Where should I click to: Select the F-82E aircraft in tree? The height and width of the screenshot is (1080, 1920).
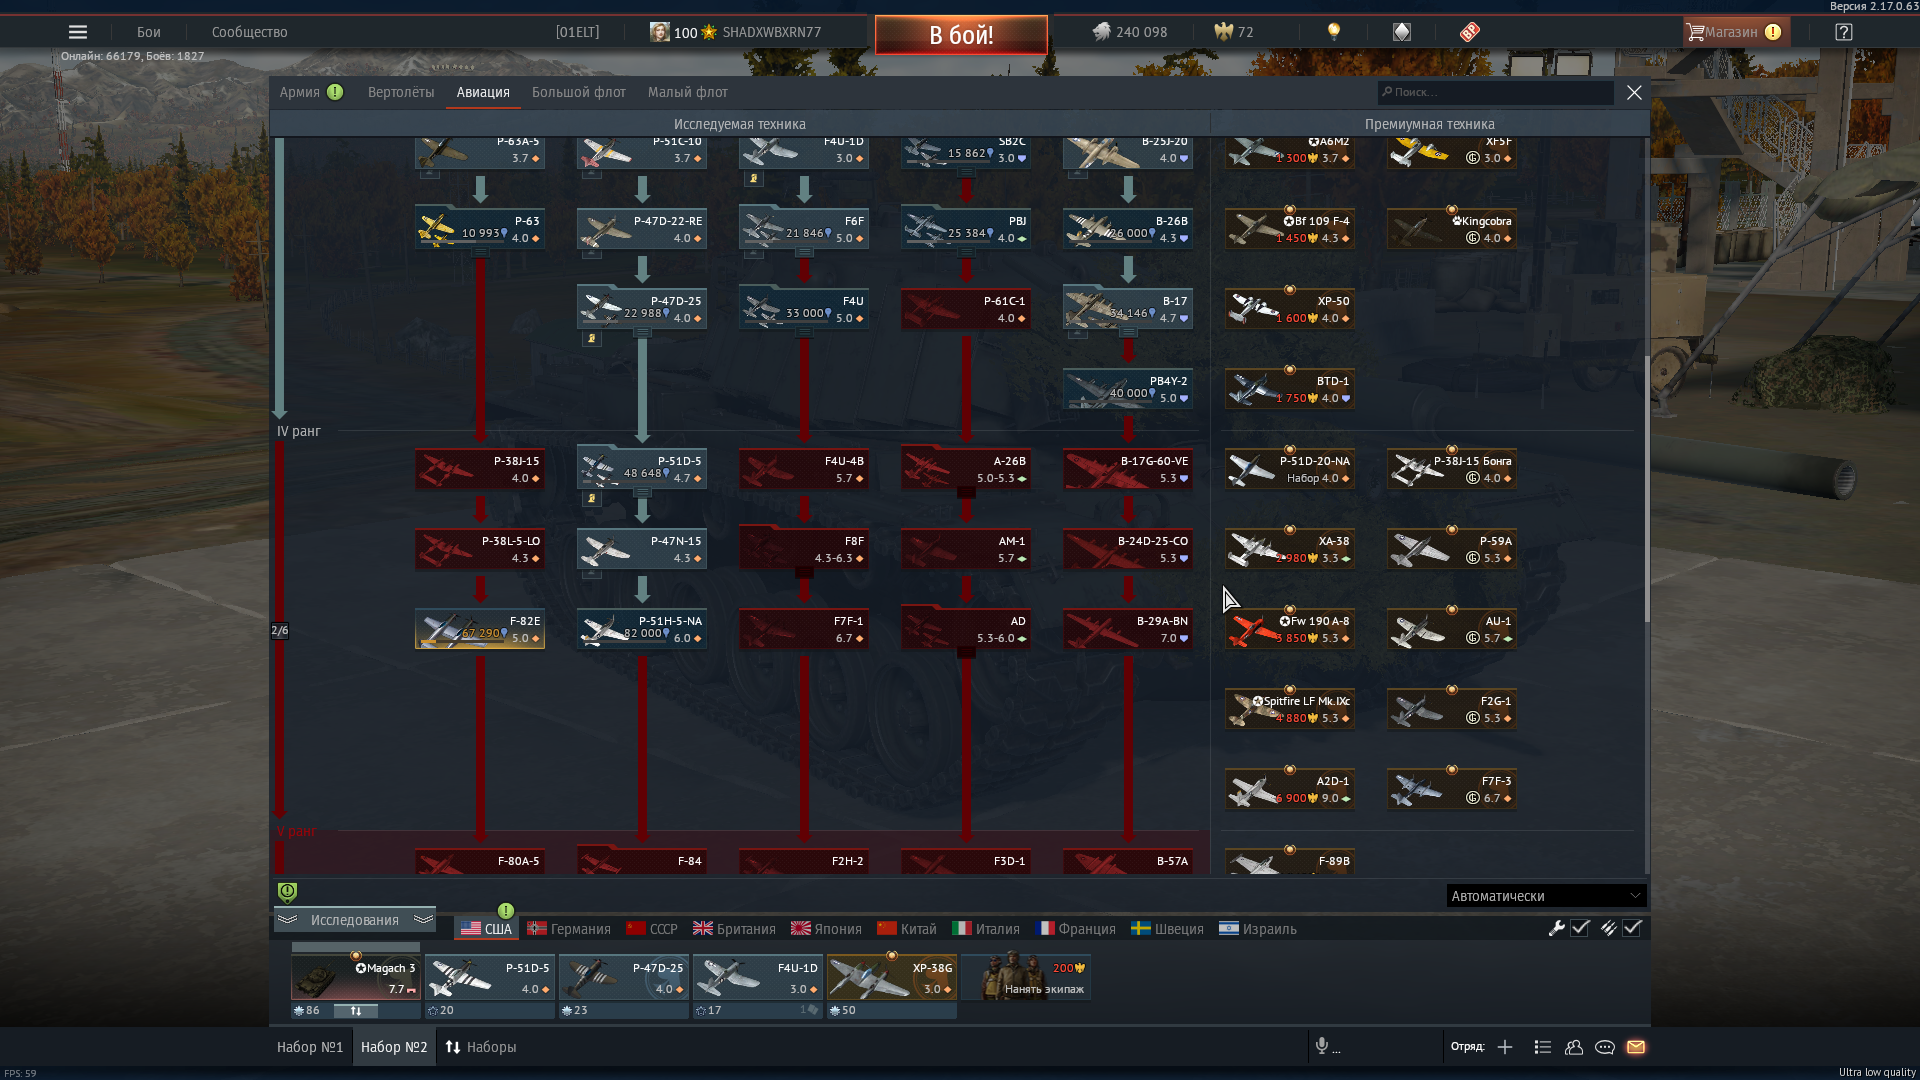(480, 629)
